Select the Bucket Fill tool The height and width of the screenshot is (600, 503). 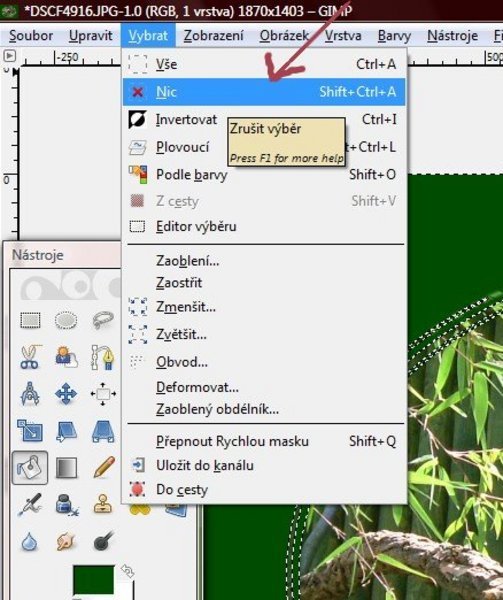click(x=30, y=467)
